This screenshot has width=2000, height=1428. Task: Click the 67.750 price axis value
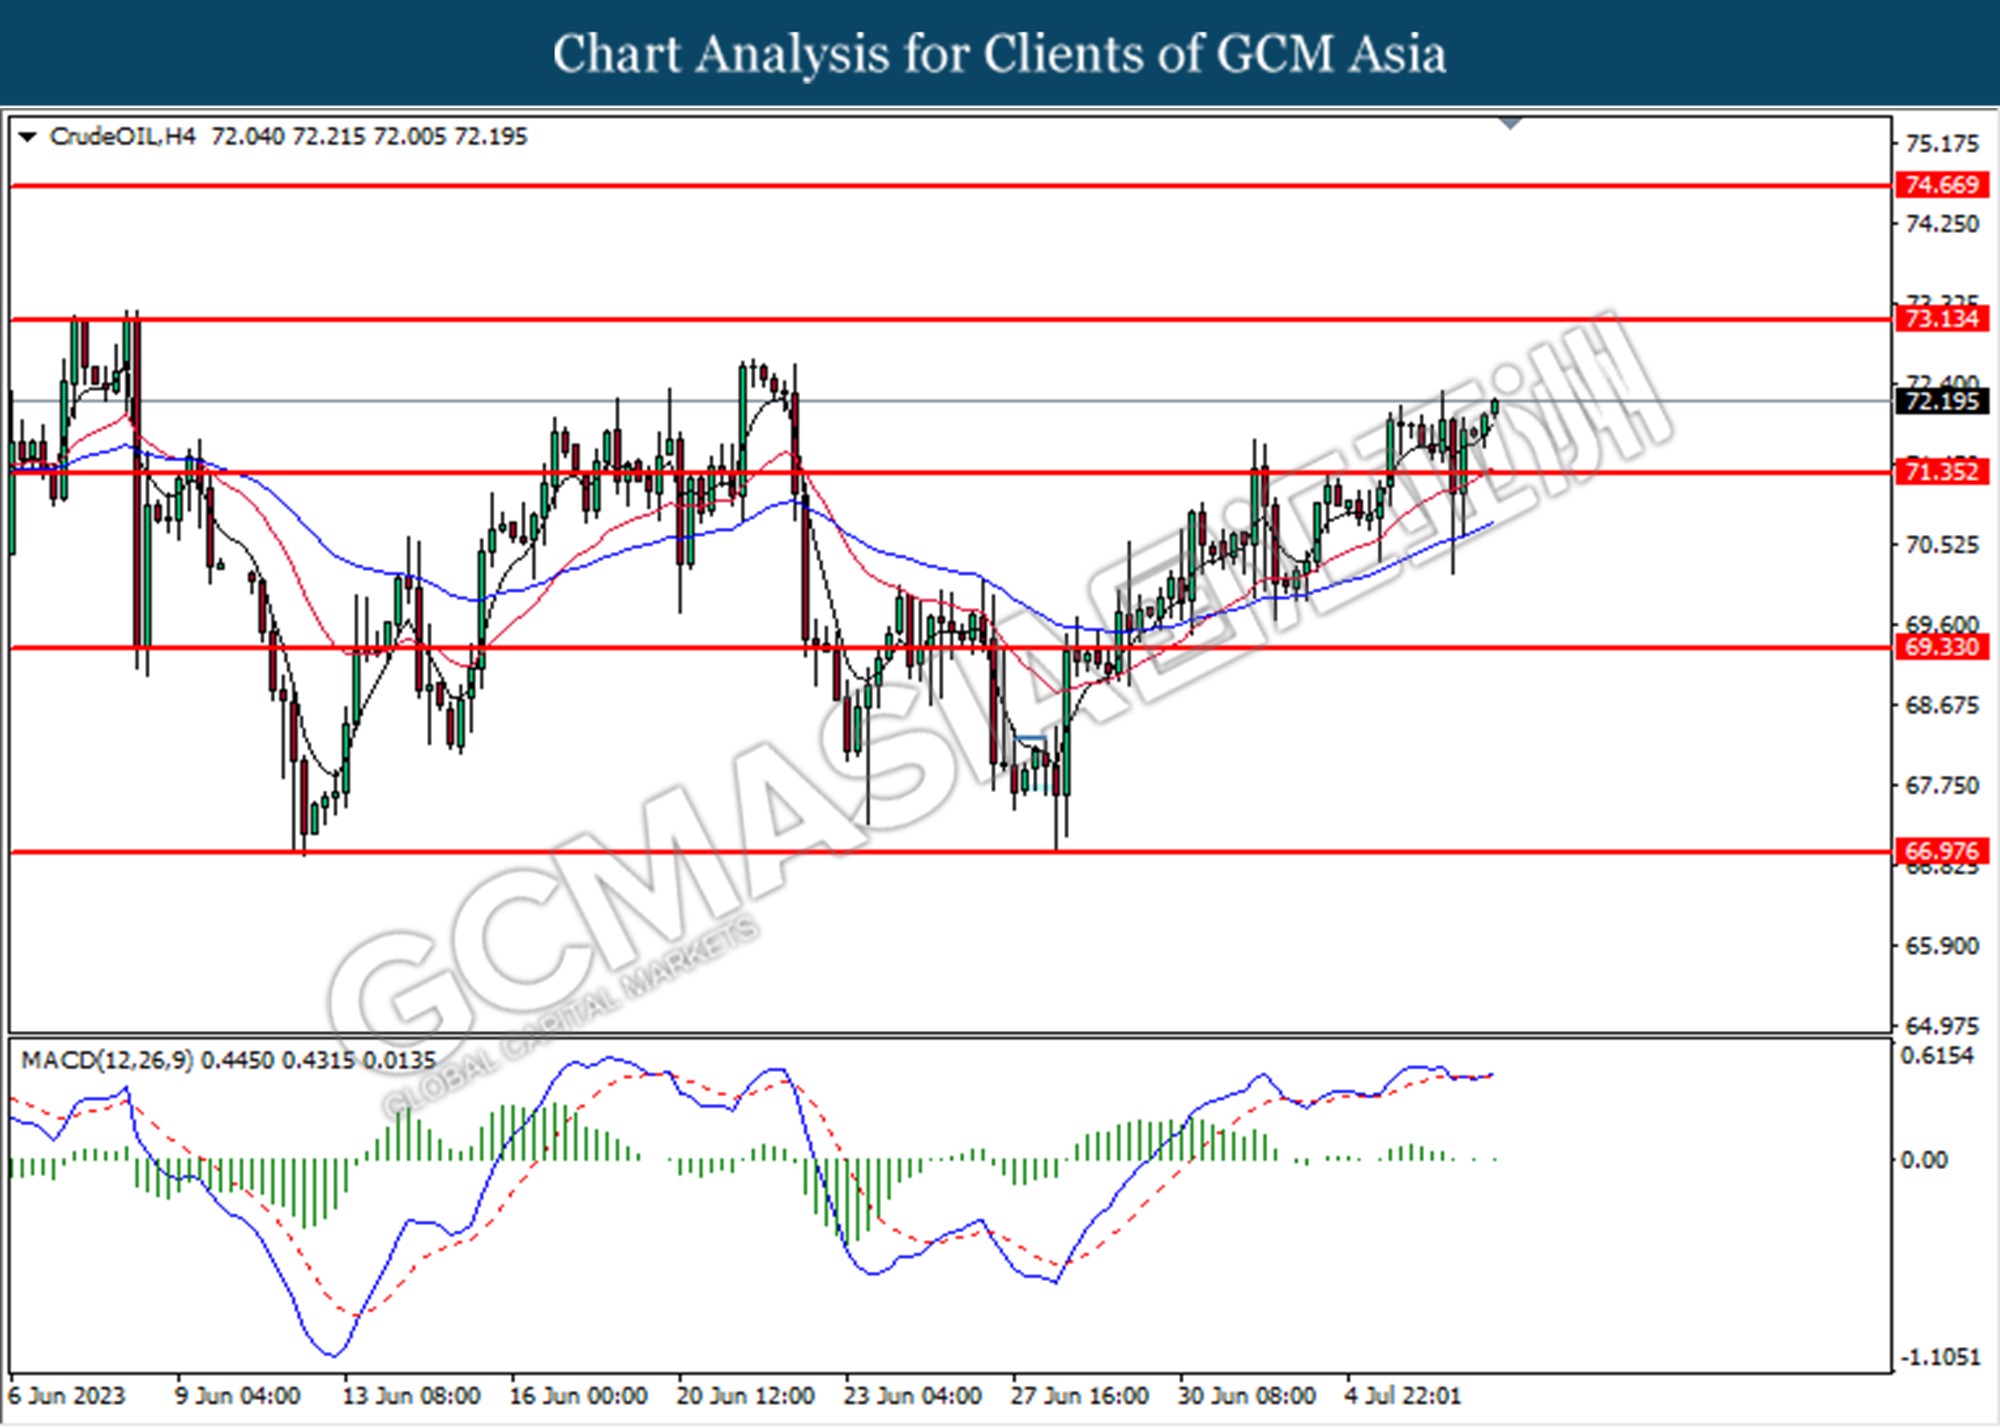click(x=1941, y=786)
